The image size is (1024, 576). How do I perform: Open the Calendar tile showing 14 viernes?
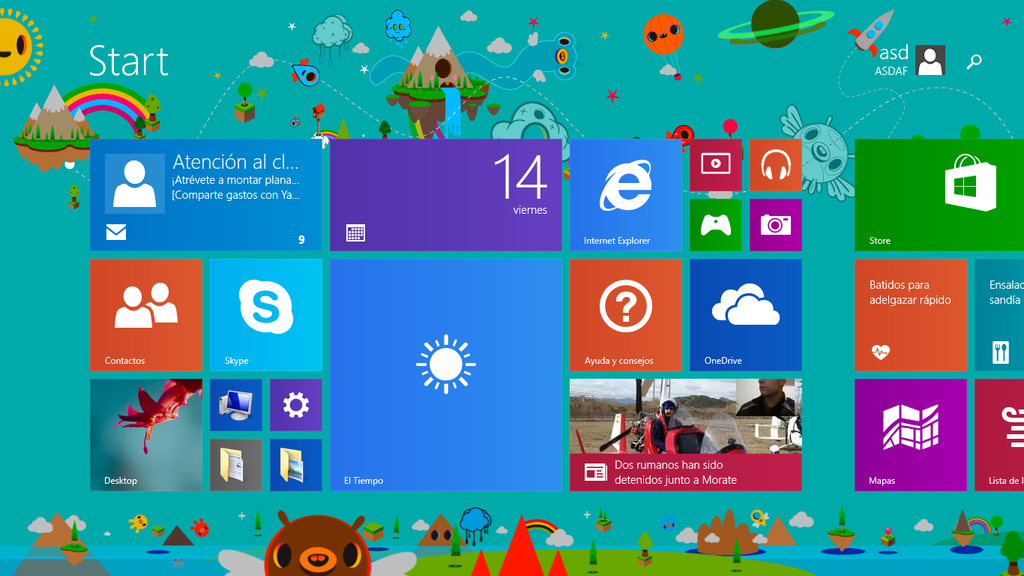445,195
